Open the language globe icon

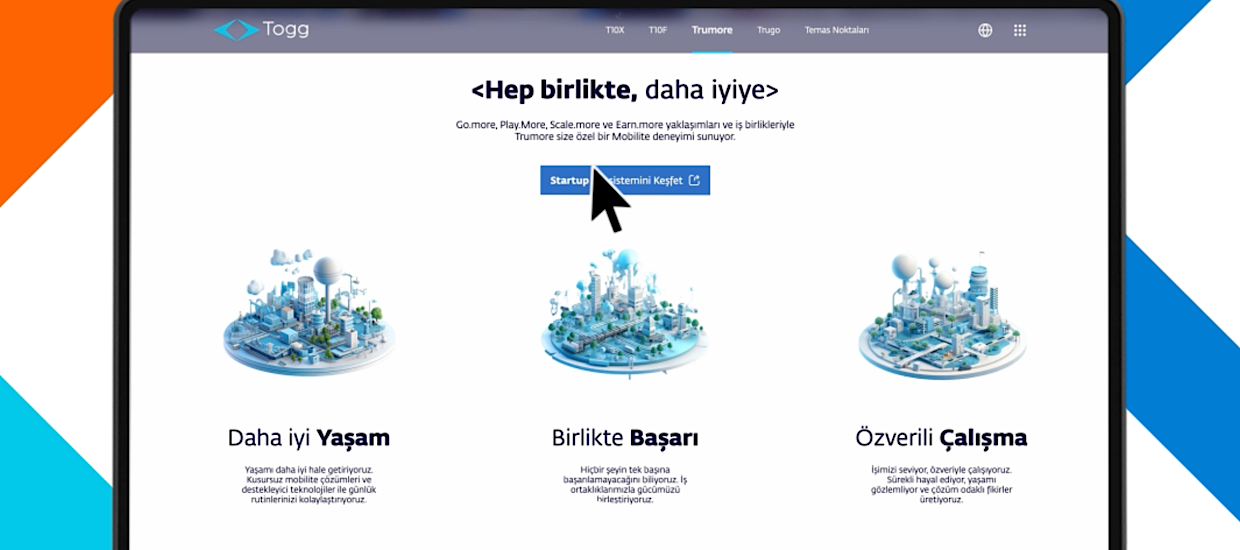pyautogui.click(x=985, y=30)
